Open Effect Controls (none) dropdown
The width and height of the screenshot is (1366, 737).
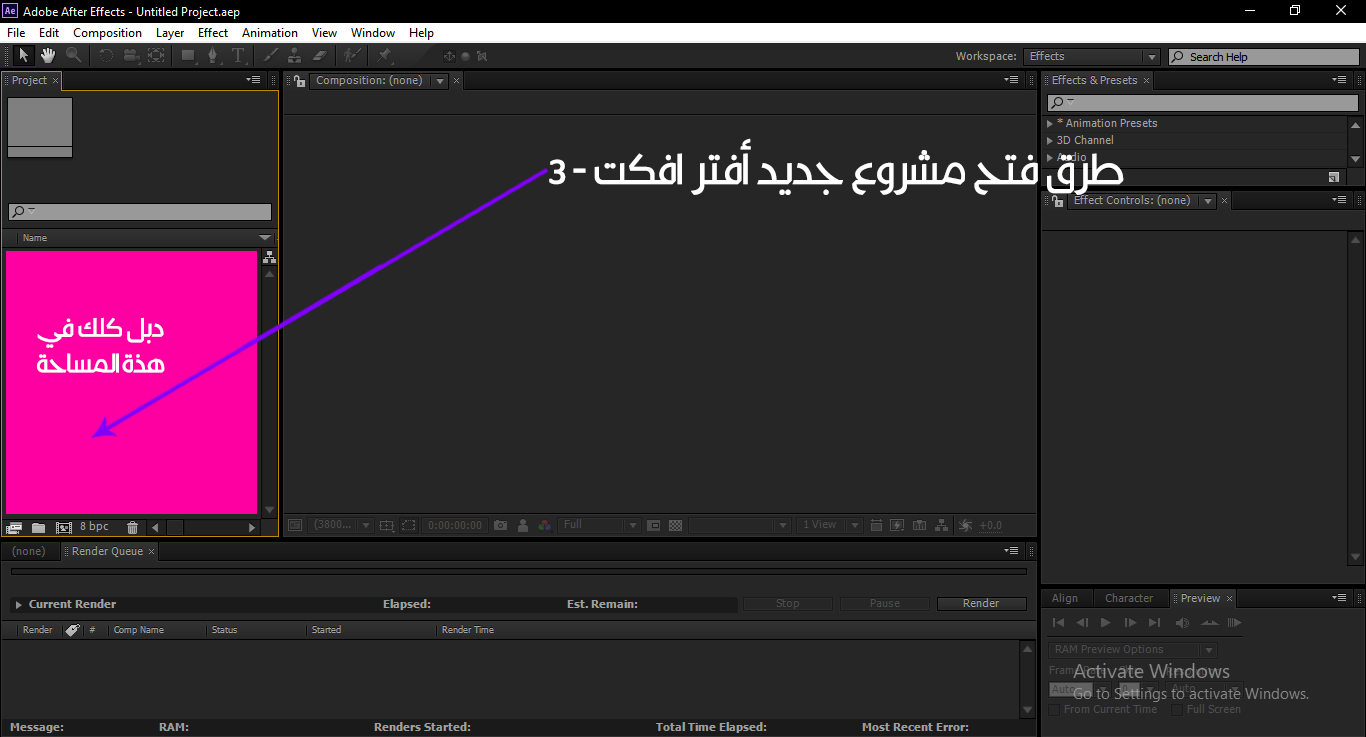point(1208,201)
